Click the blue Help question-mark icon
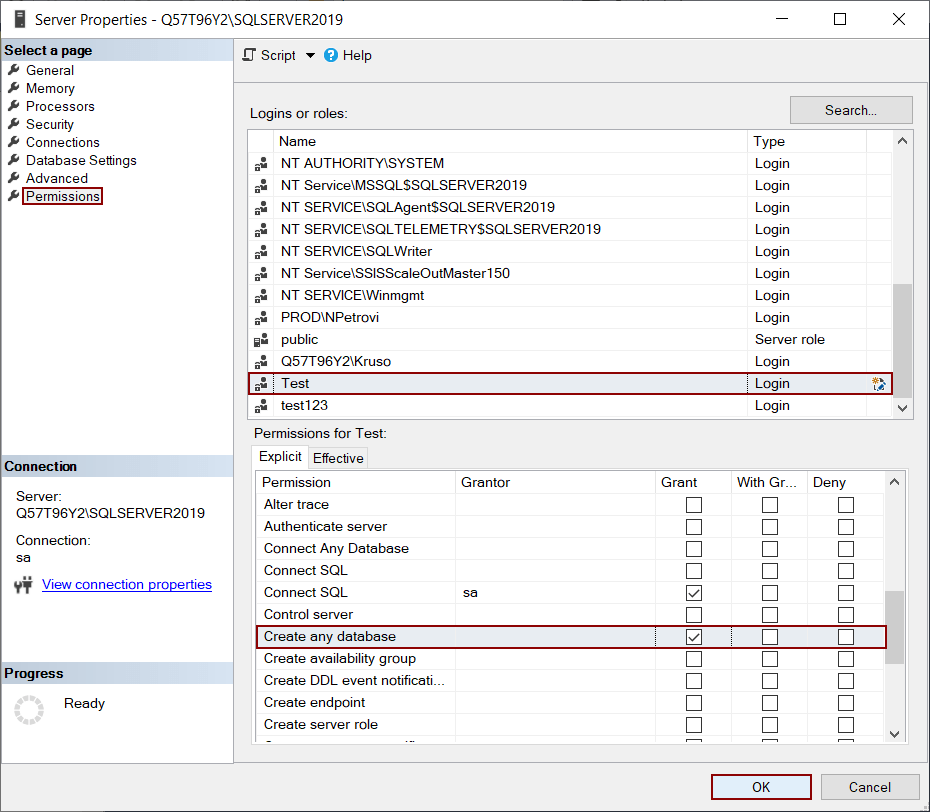Viewport: 930px width, 812px height. coord(330,55)
